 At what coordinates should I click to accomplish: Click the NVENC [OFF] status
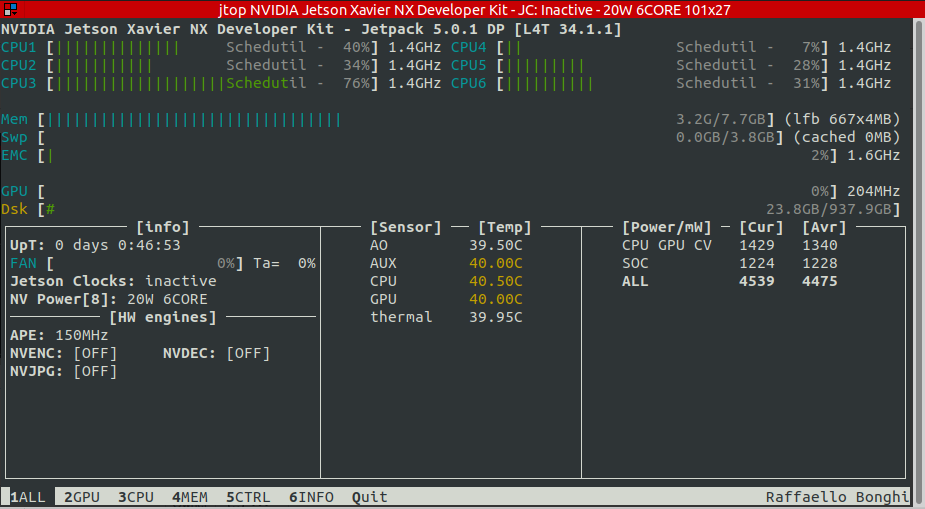[x=95, y=353]
